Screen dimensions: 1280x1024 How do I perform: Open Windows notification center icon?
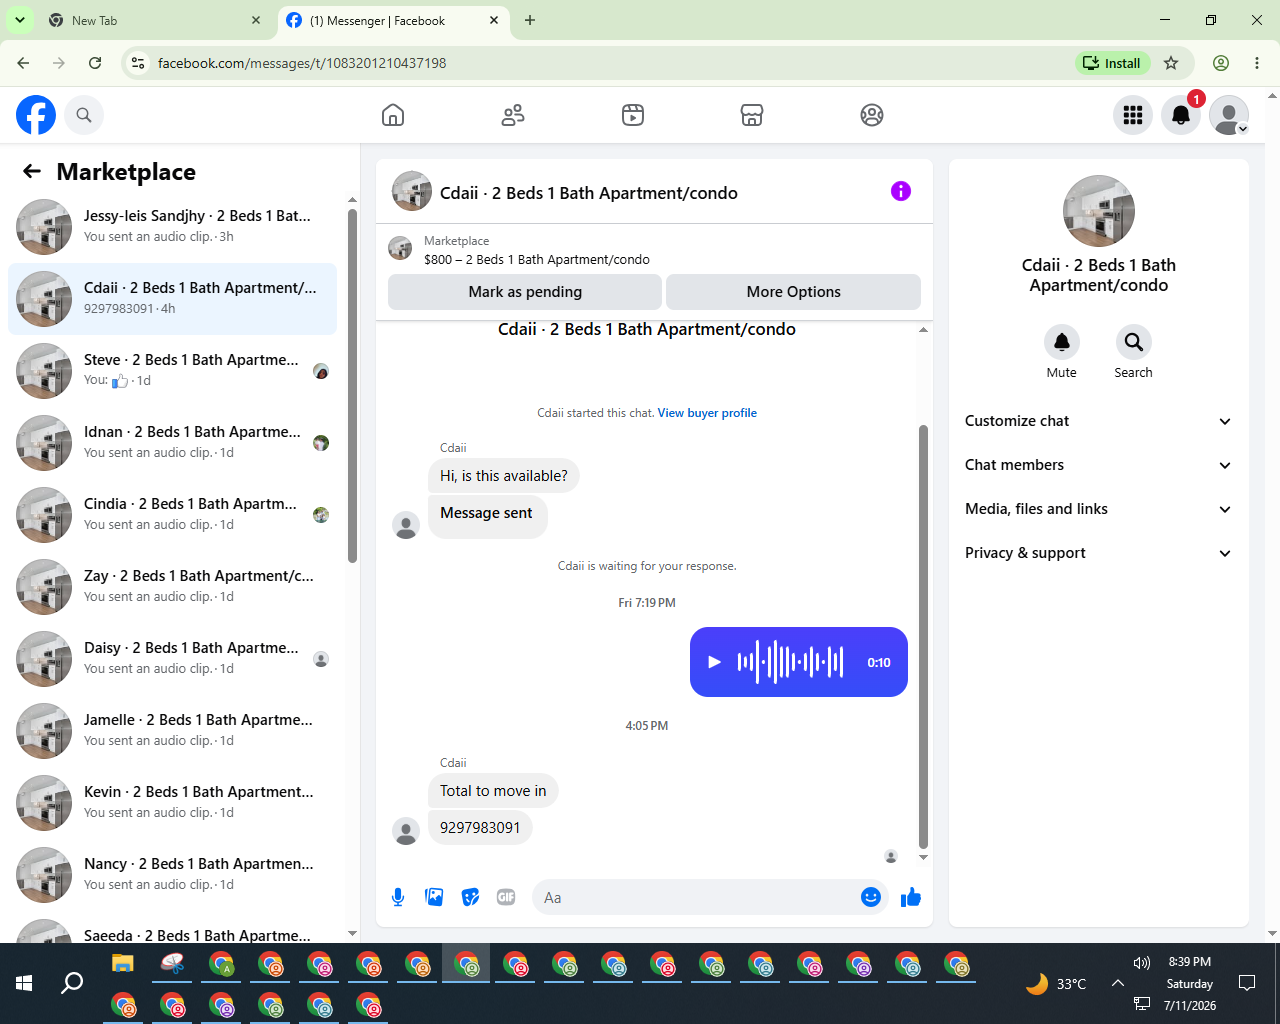1247,983
